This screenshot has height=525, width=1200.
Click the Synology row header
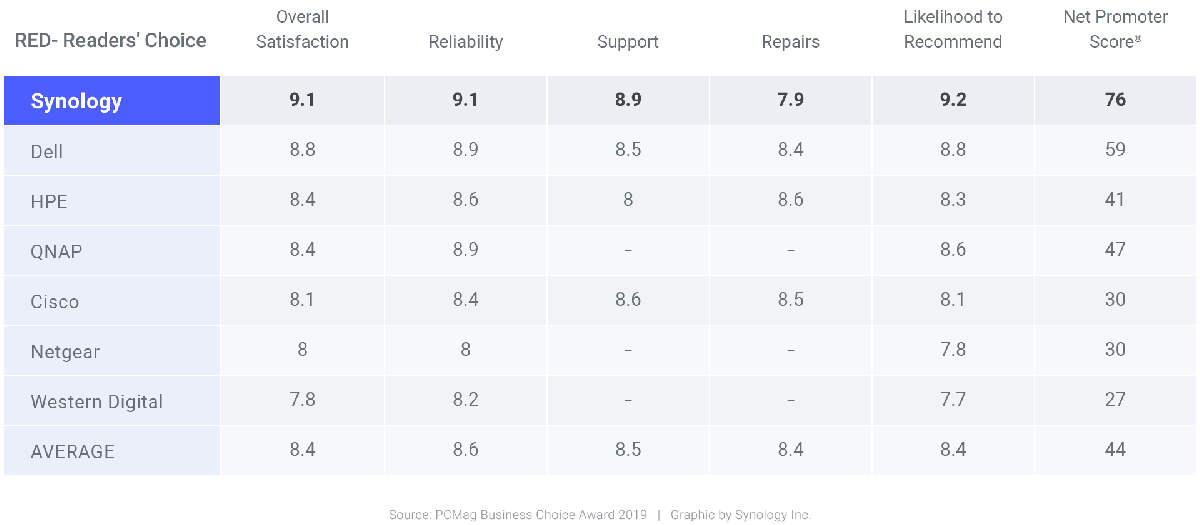tap(77, 101)
